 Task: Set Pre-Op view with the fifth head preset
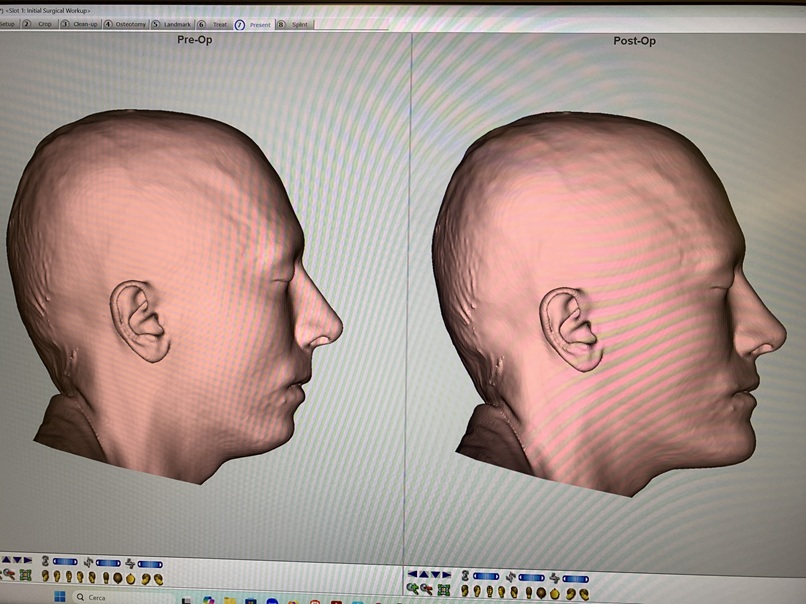coord(92,577)
